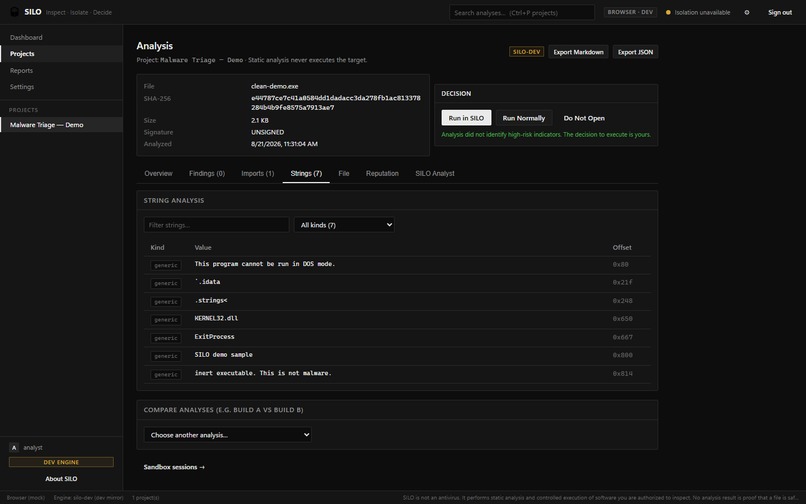Open the All kinds filter dropdown

(x=344, y=225)
